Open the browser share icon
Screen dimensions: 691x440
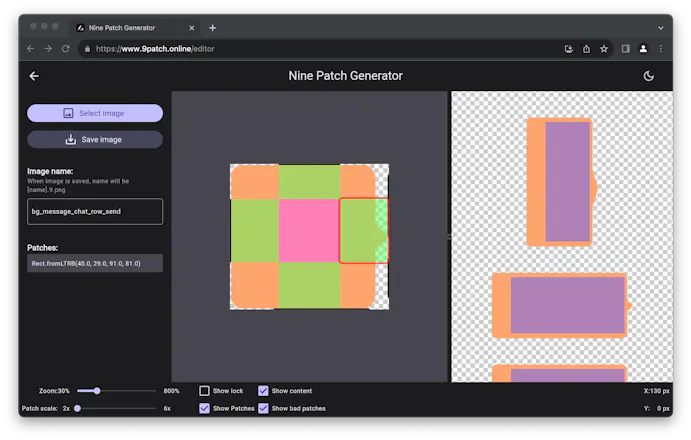(x=586, y=49)
